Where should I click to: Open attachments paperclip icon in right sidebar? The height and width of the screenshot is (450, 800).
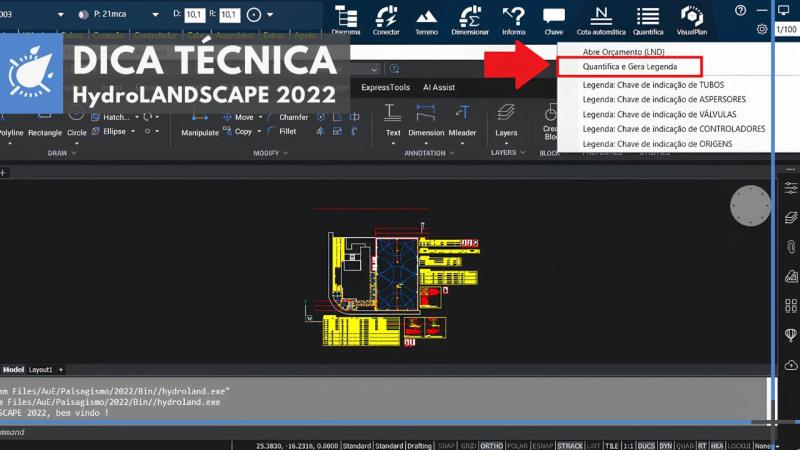coord(791,247)
